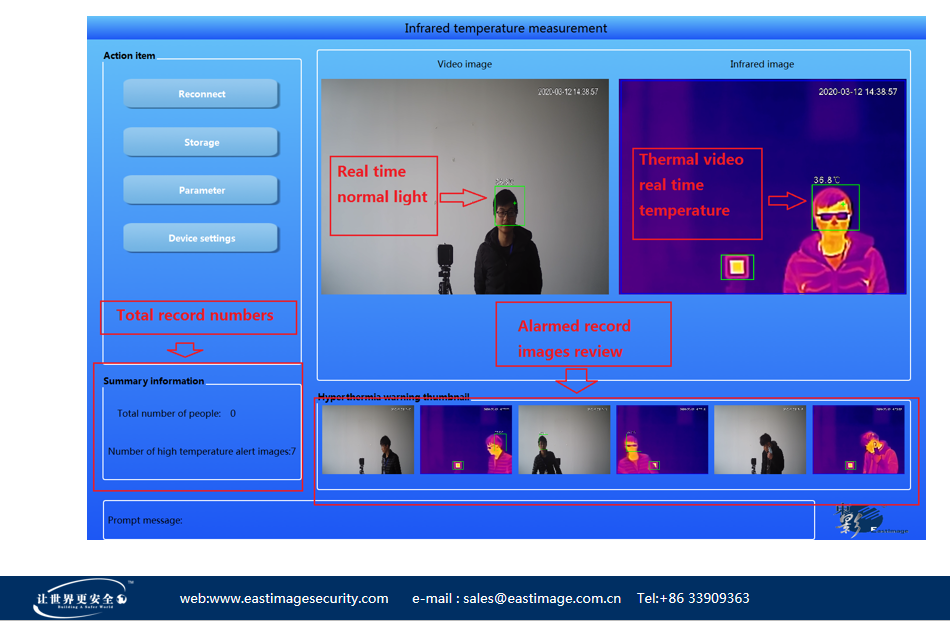This screenshot has width=950, height=621.
Task: Click the company logo in footer
Action: click(x=82, y=598)
